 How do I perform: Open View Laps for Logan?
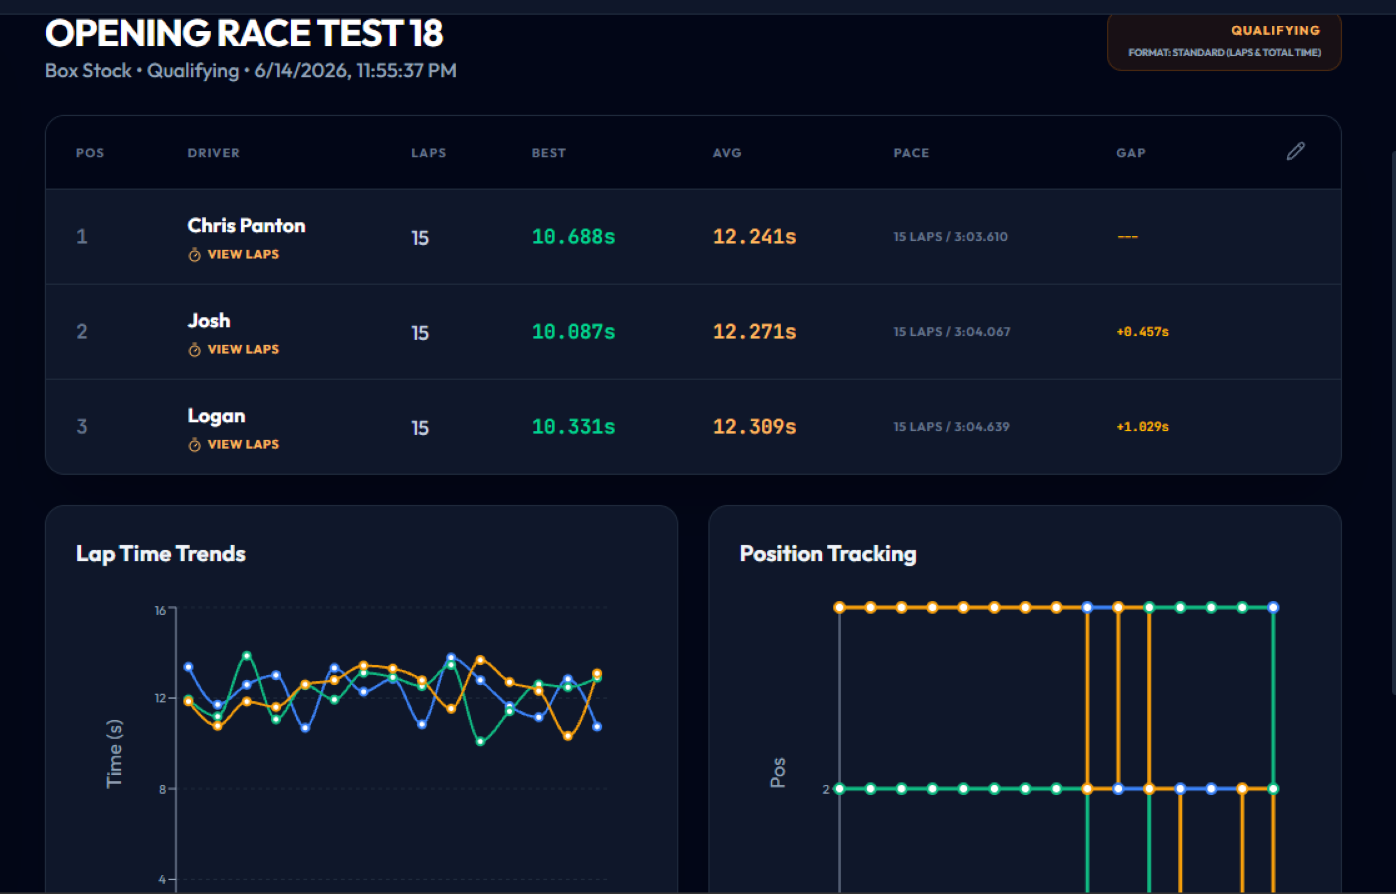point(234,444)
